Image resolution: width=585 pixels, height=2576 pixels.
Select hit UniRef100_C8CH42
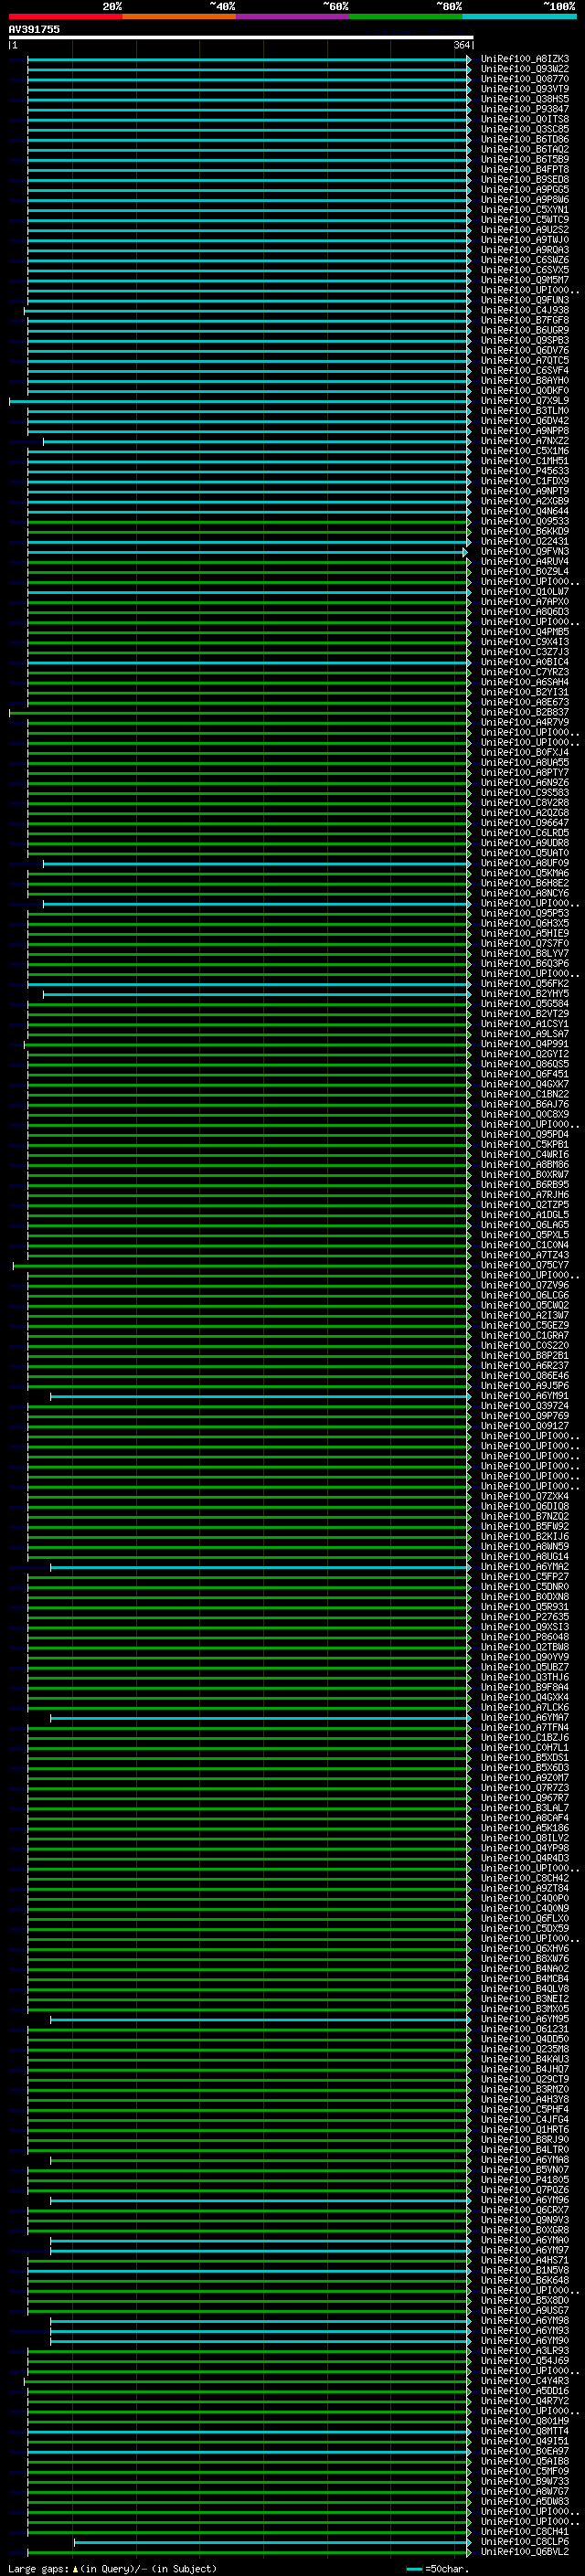525,1880
